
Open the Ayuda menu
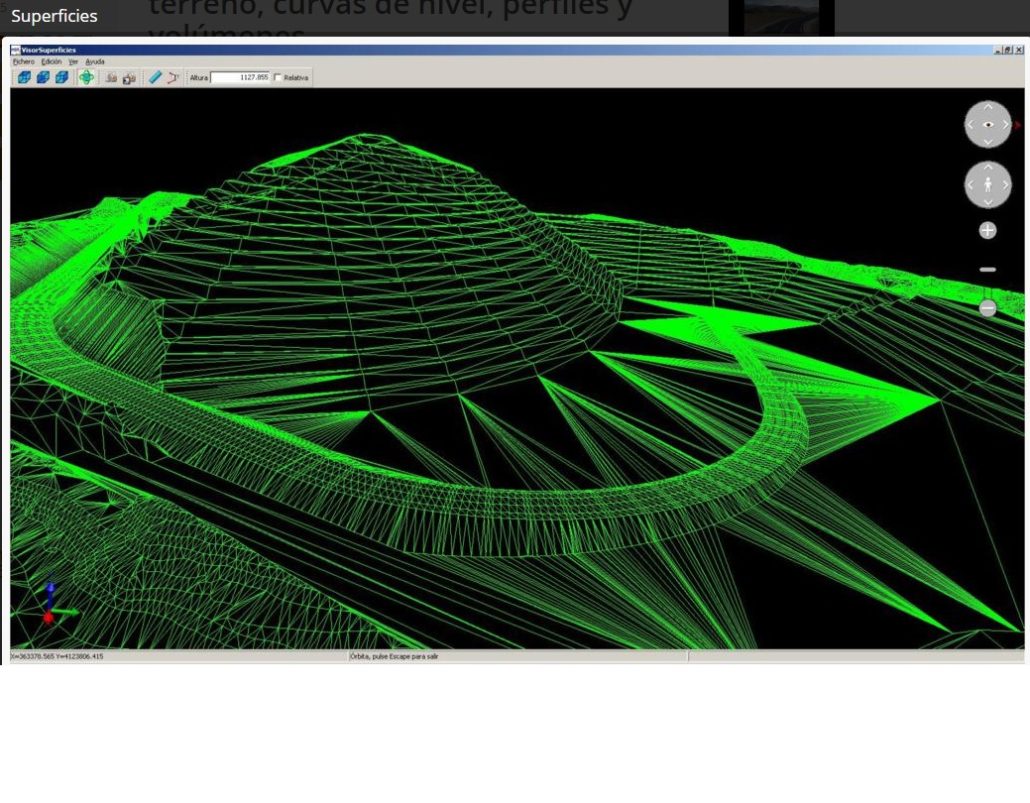95,62
